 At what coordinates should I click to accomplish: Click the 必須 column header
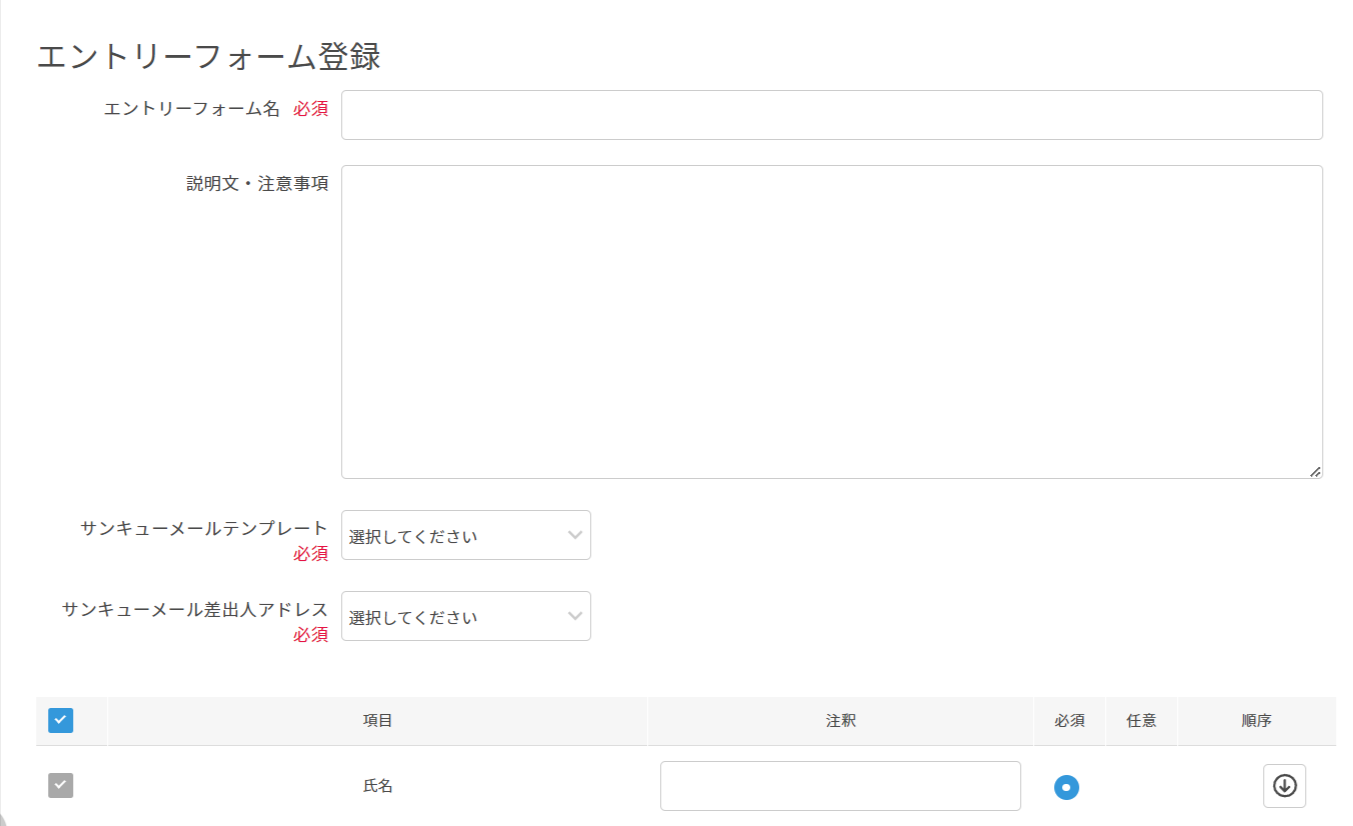(1069, 721)
